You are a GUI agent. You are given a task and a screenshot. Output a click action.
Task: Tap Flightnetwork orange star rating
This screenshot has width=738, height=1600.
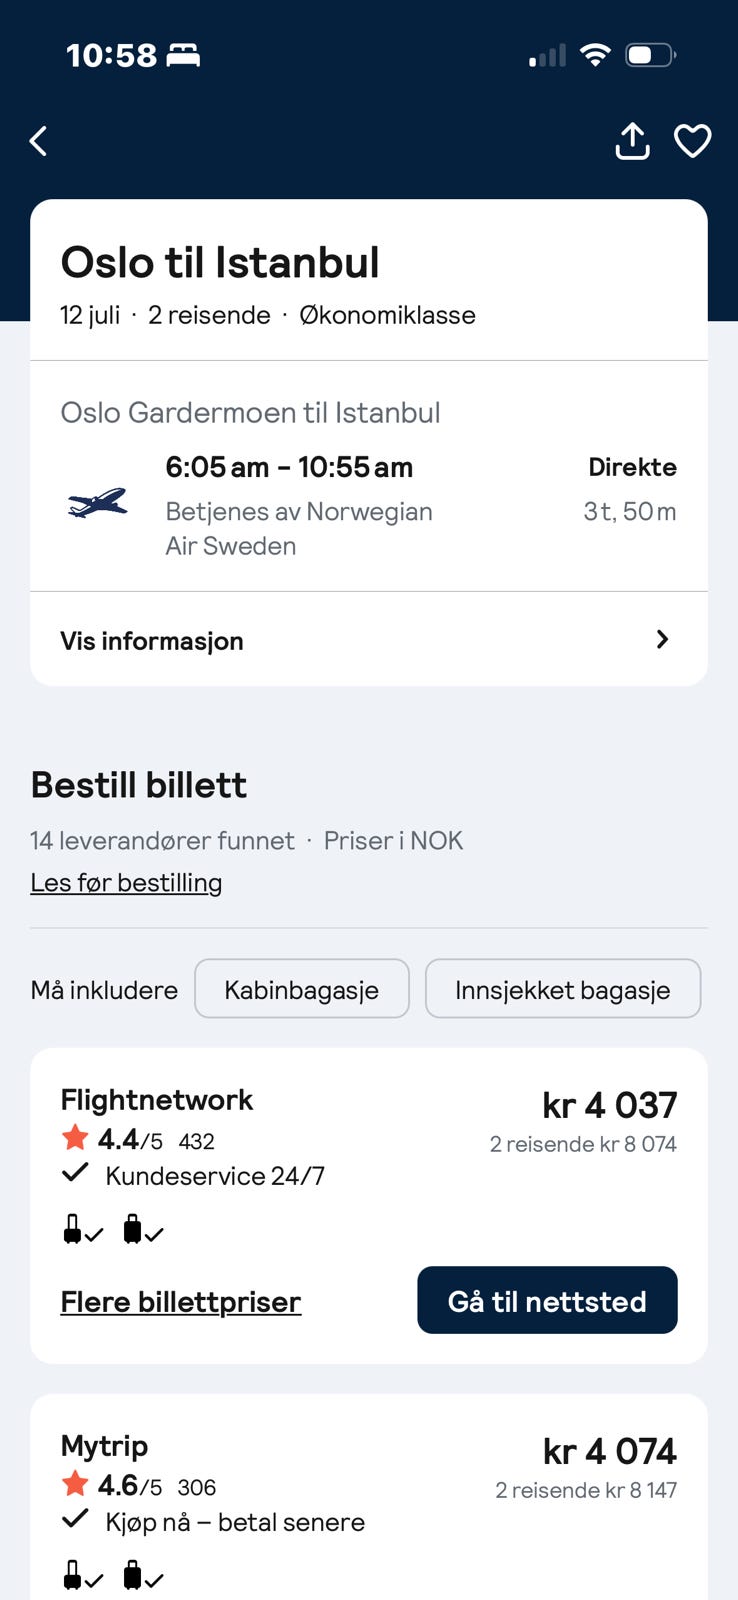[75, 1138]
